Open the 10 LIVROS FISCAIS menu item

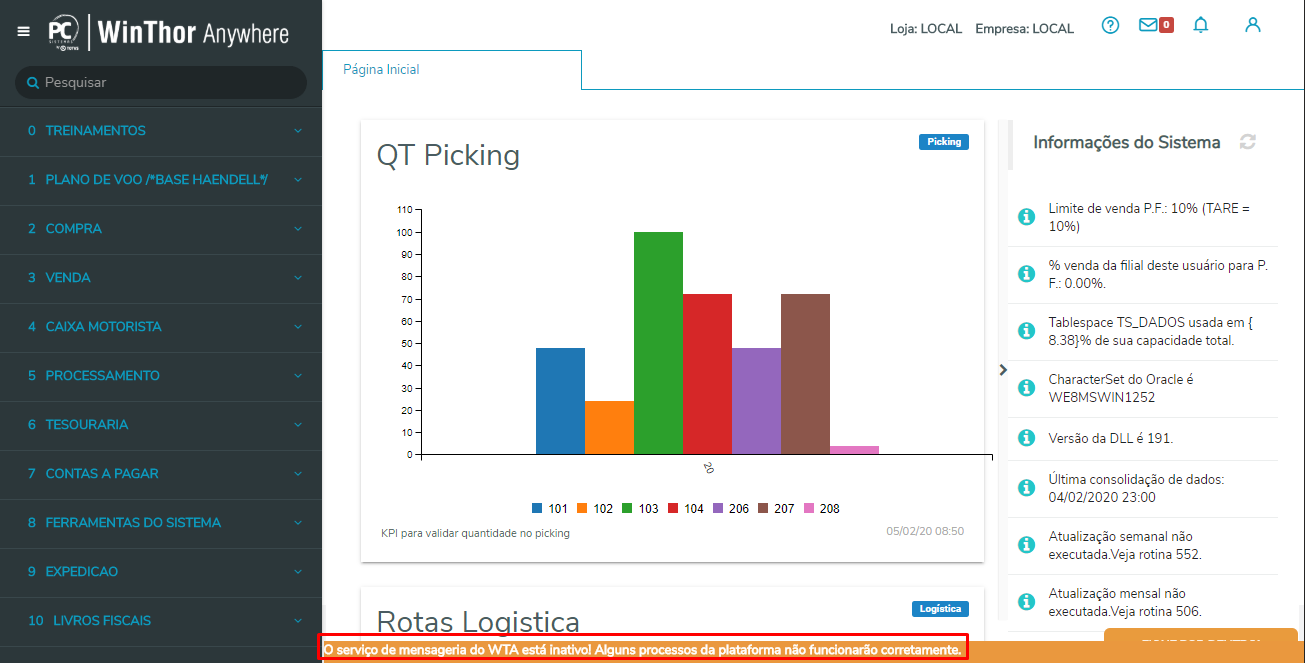coord(161,621)
